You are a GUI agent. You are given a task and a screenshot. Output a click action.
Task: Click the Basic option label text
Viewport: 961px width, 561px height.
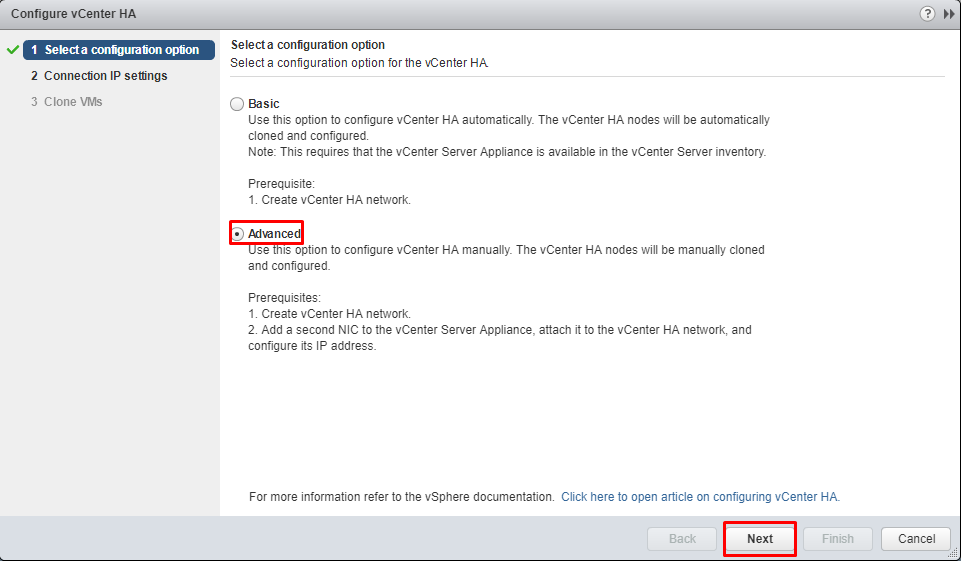click(x=264, y=104)
